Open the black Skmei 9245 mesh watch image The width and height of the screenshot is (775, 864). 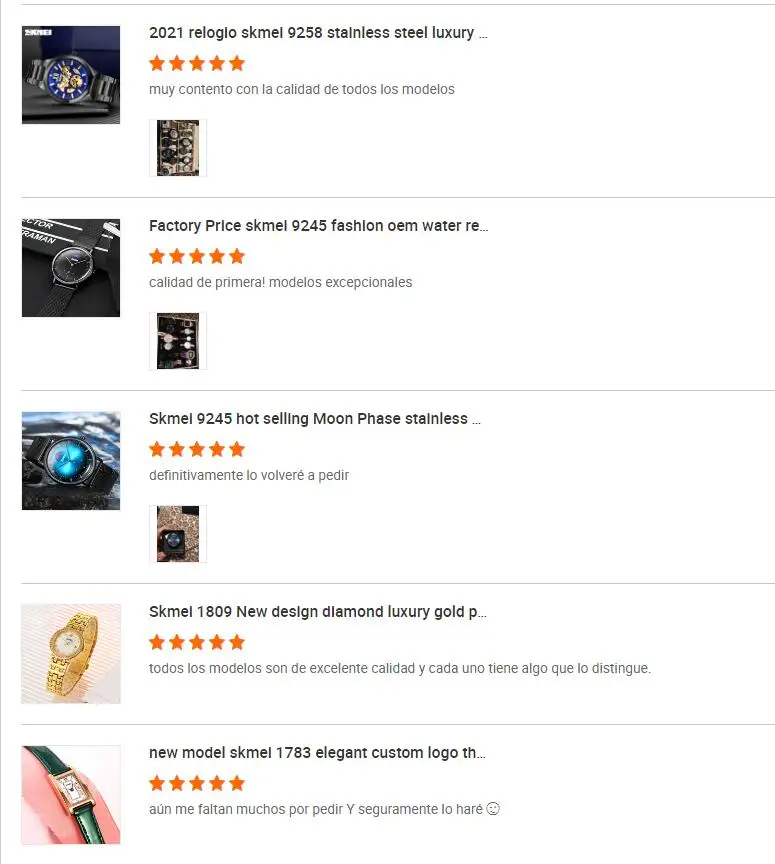pos(71,268)
